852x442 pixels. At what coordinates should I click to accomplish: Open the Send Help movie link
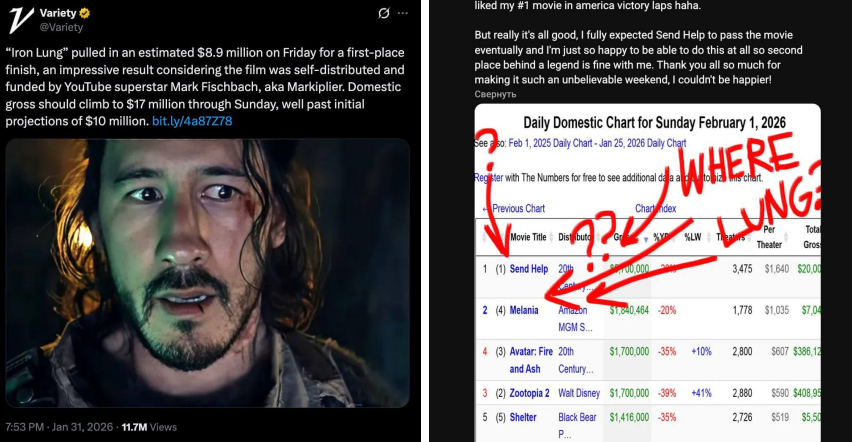coord(528,269)
